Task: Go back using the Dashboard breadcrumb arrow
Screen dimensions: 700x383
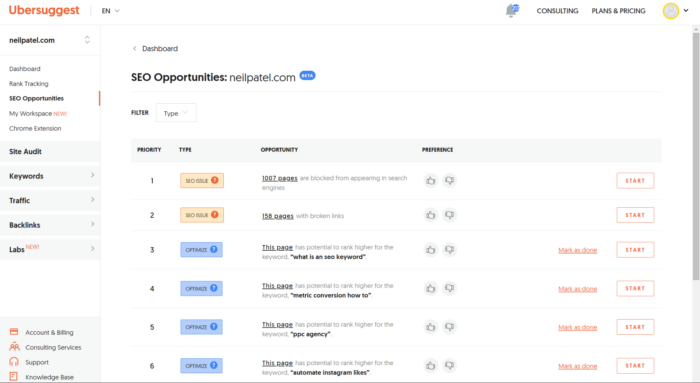Action: pos(134,48)
